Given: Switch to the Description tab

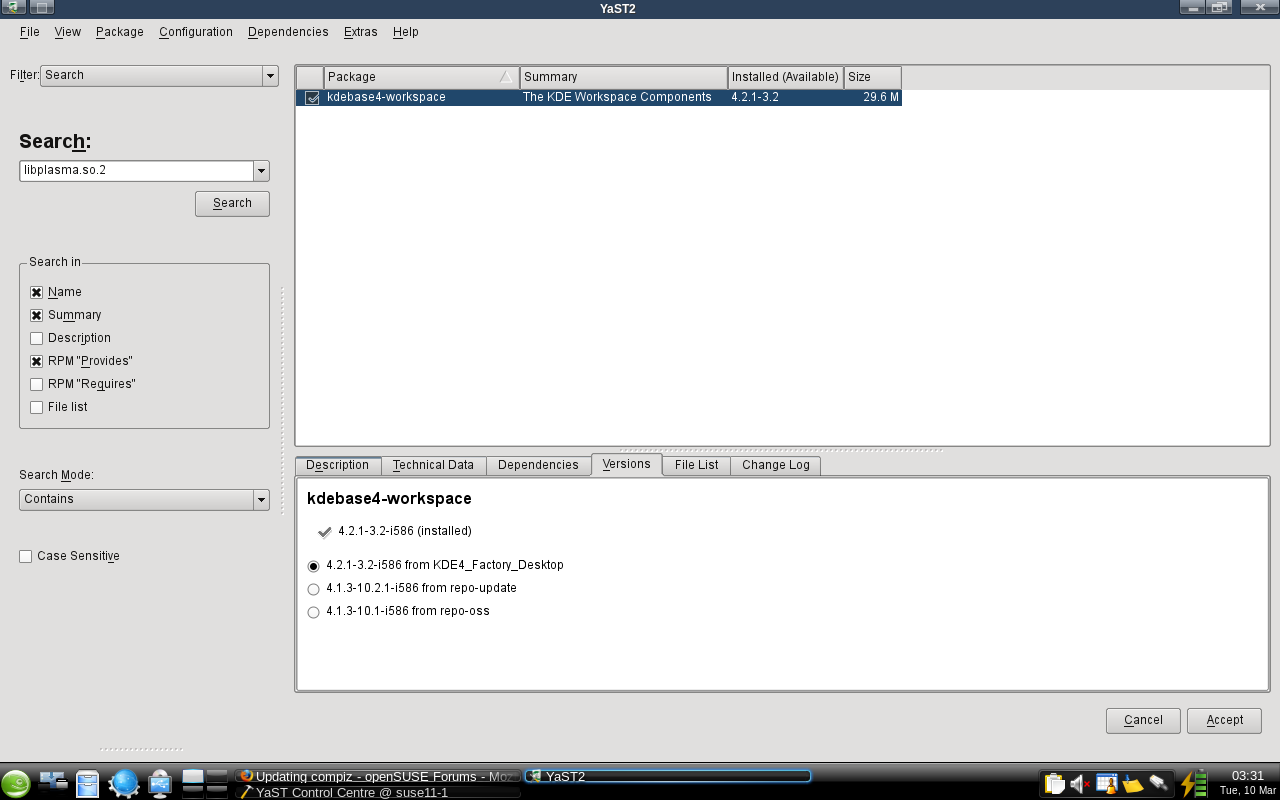Looking at the screenshot, I should 338,465.
